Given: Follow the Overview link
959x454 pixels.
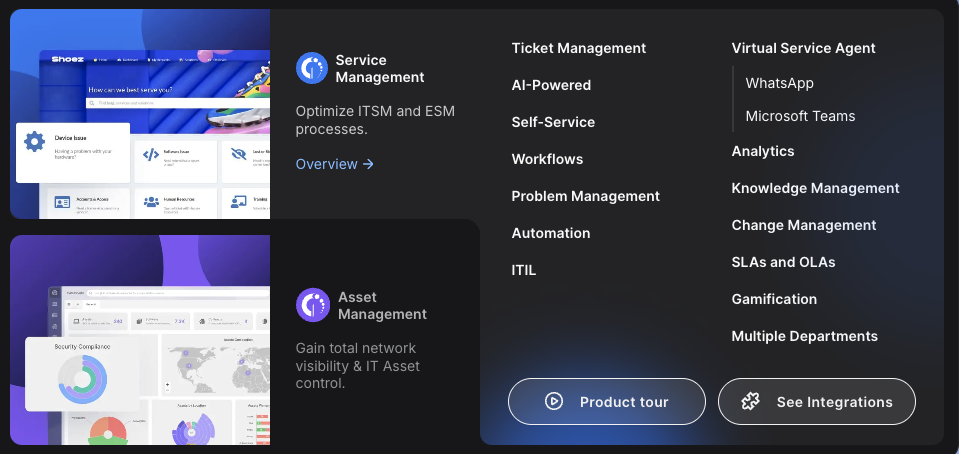Looking at the screenshot, I should click(335, 164).
